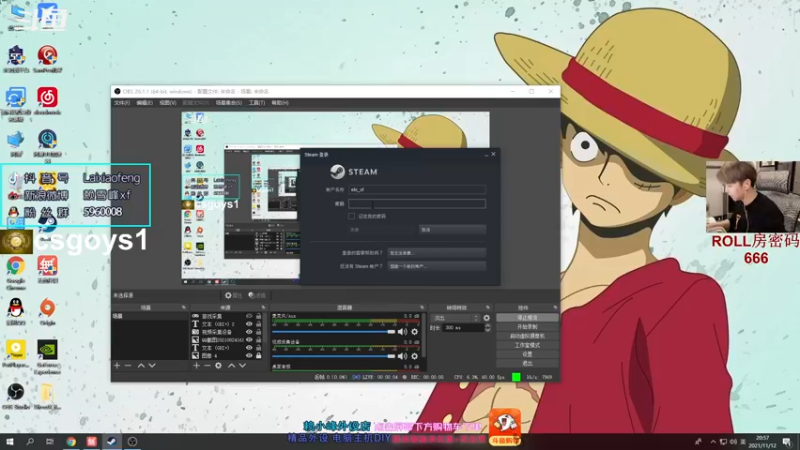The height and width of the screenshot is (450, 800).
Task: Open gear settings for 视频采集设备 mixer channel
Action: (x=415, y=356)
